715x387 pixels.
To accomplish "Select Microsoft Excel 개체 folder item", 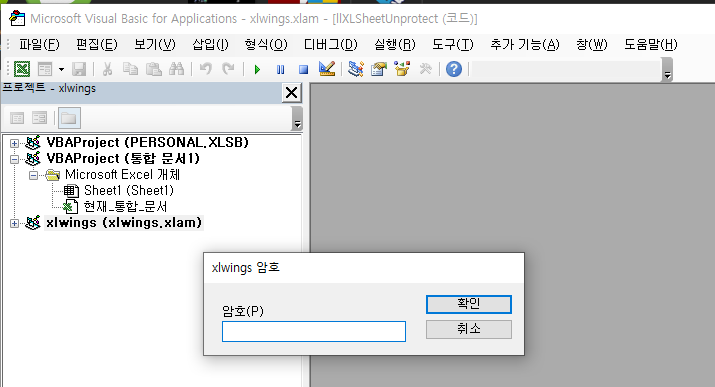I will (x=122, y=175).
